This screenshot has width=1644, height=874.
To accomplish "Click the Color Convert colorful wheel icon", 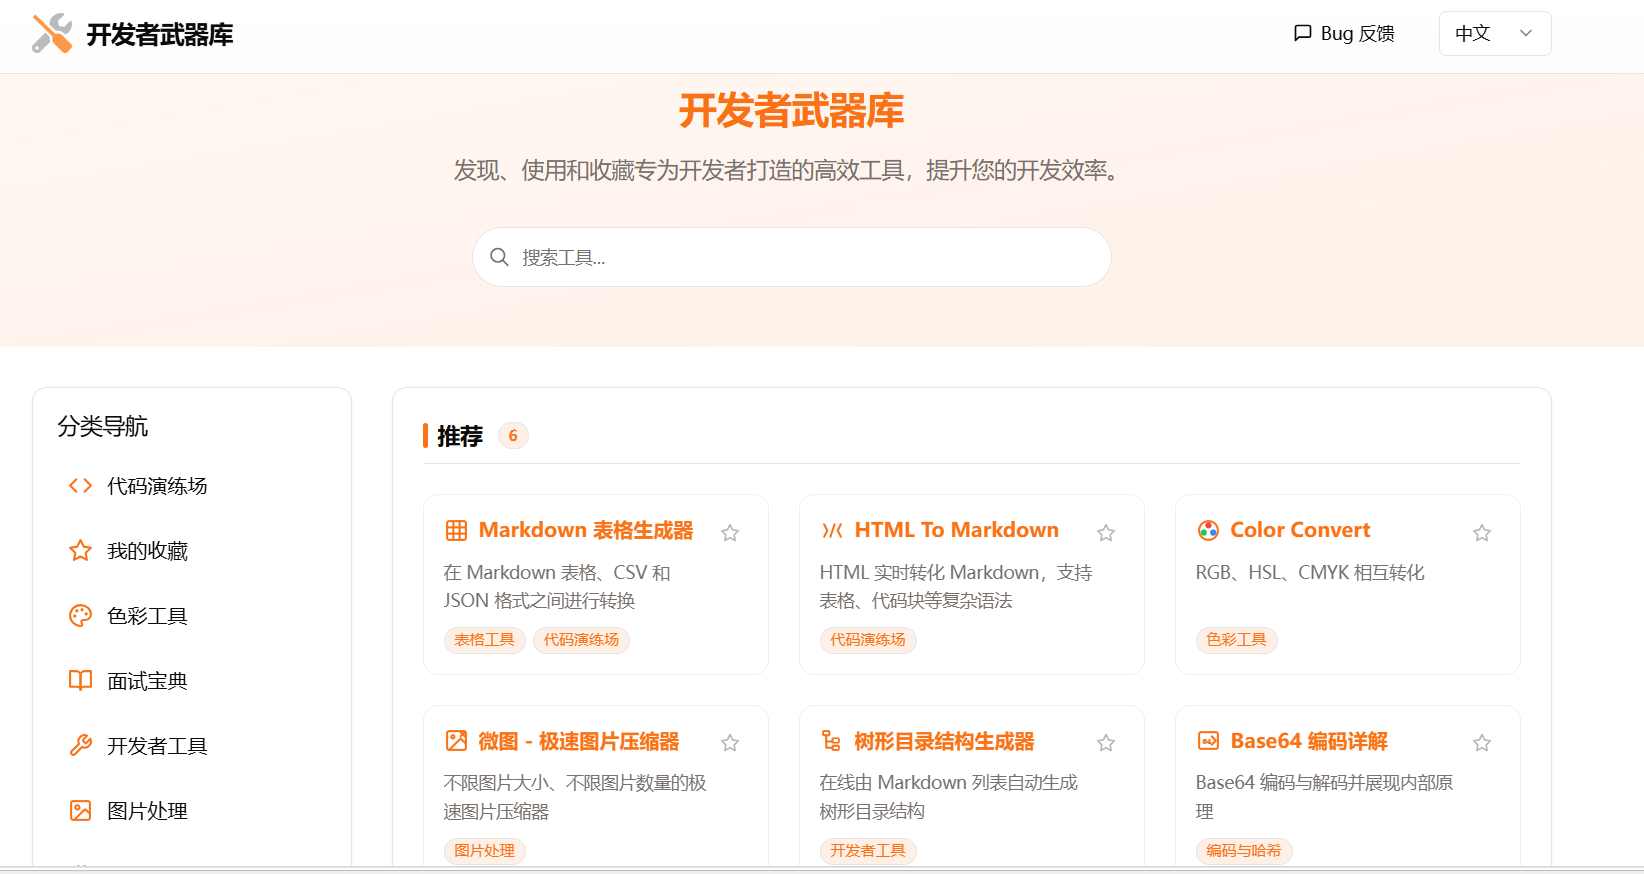I will pyautogui.click(x=1208, y=530).
